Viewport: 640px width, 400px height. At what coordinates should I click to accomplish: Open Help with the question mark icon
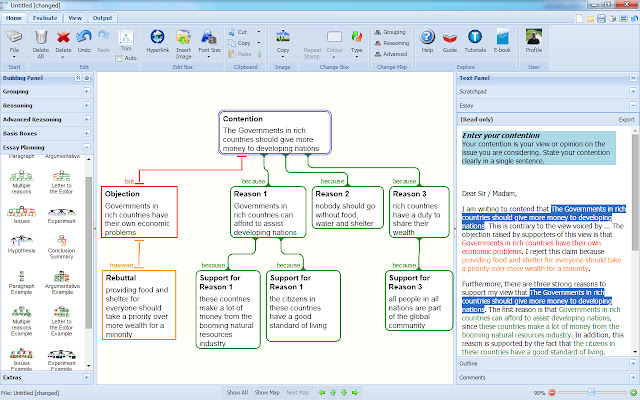(427, 37)
